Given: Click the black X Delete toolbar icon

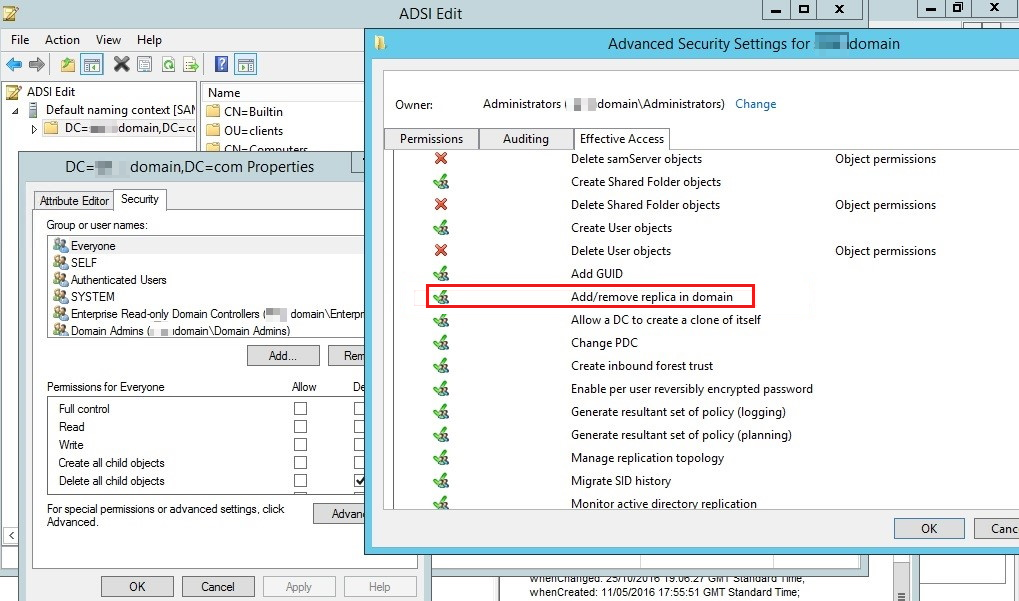Looking at the screenshot, I should point(122,64).
